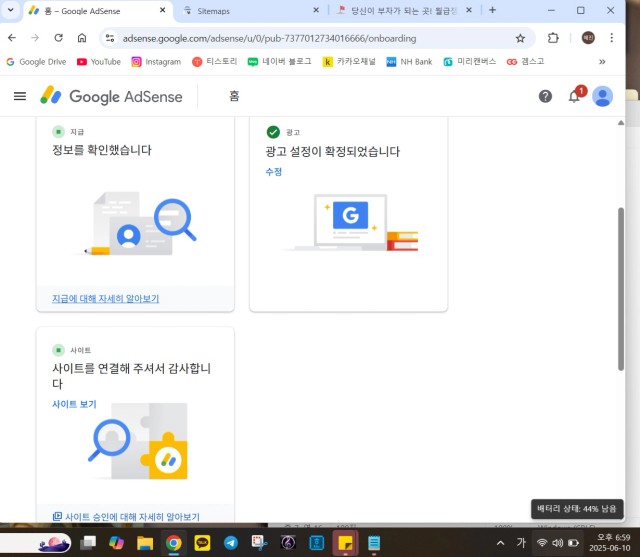Open the Chrome extensions puzzle icon
Image resolution: width=640 pixels, height=557 pixels.
[553, 38]
